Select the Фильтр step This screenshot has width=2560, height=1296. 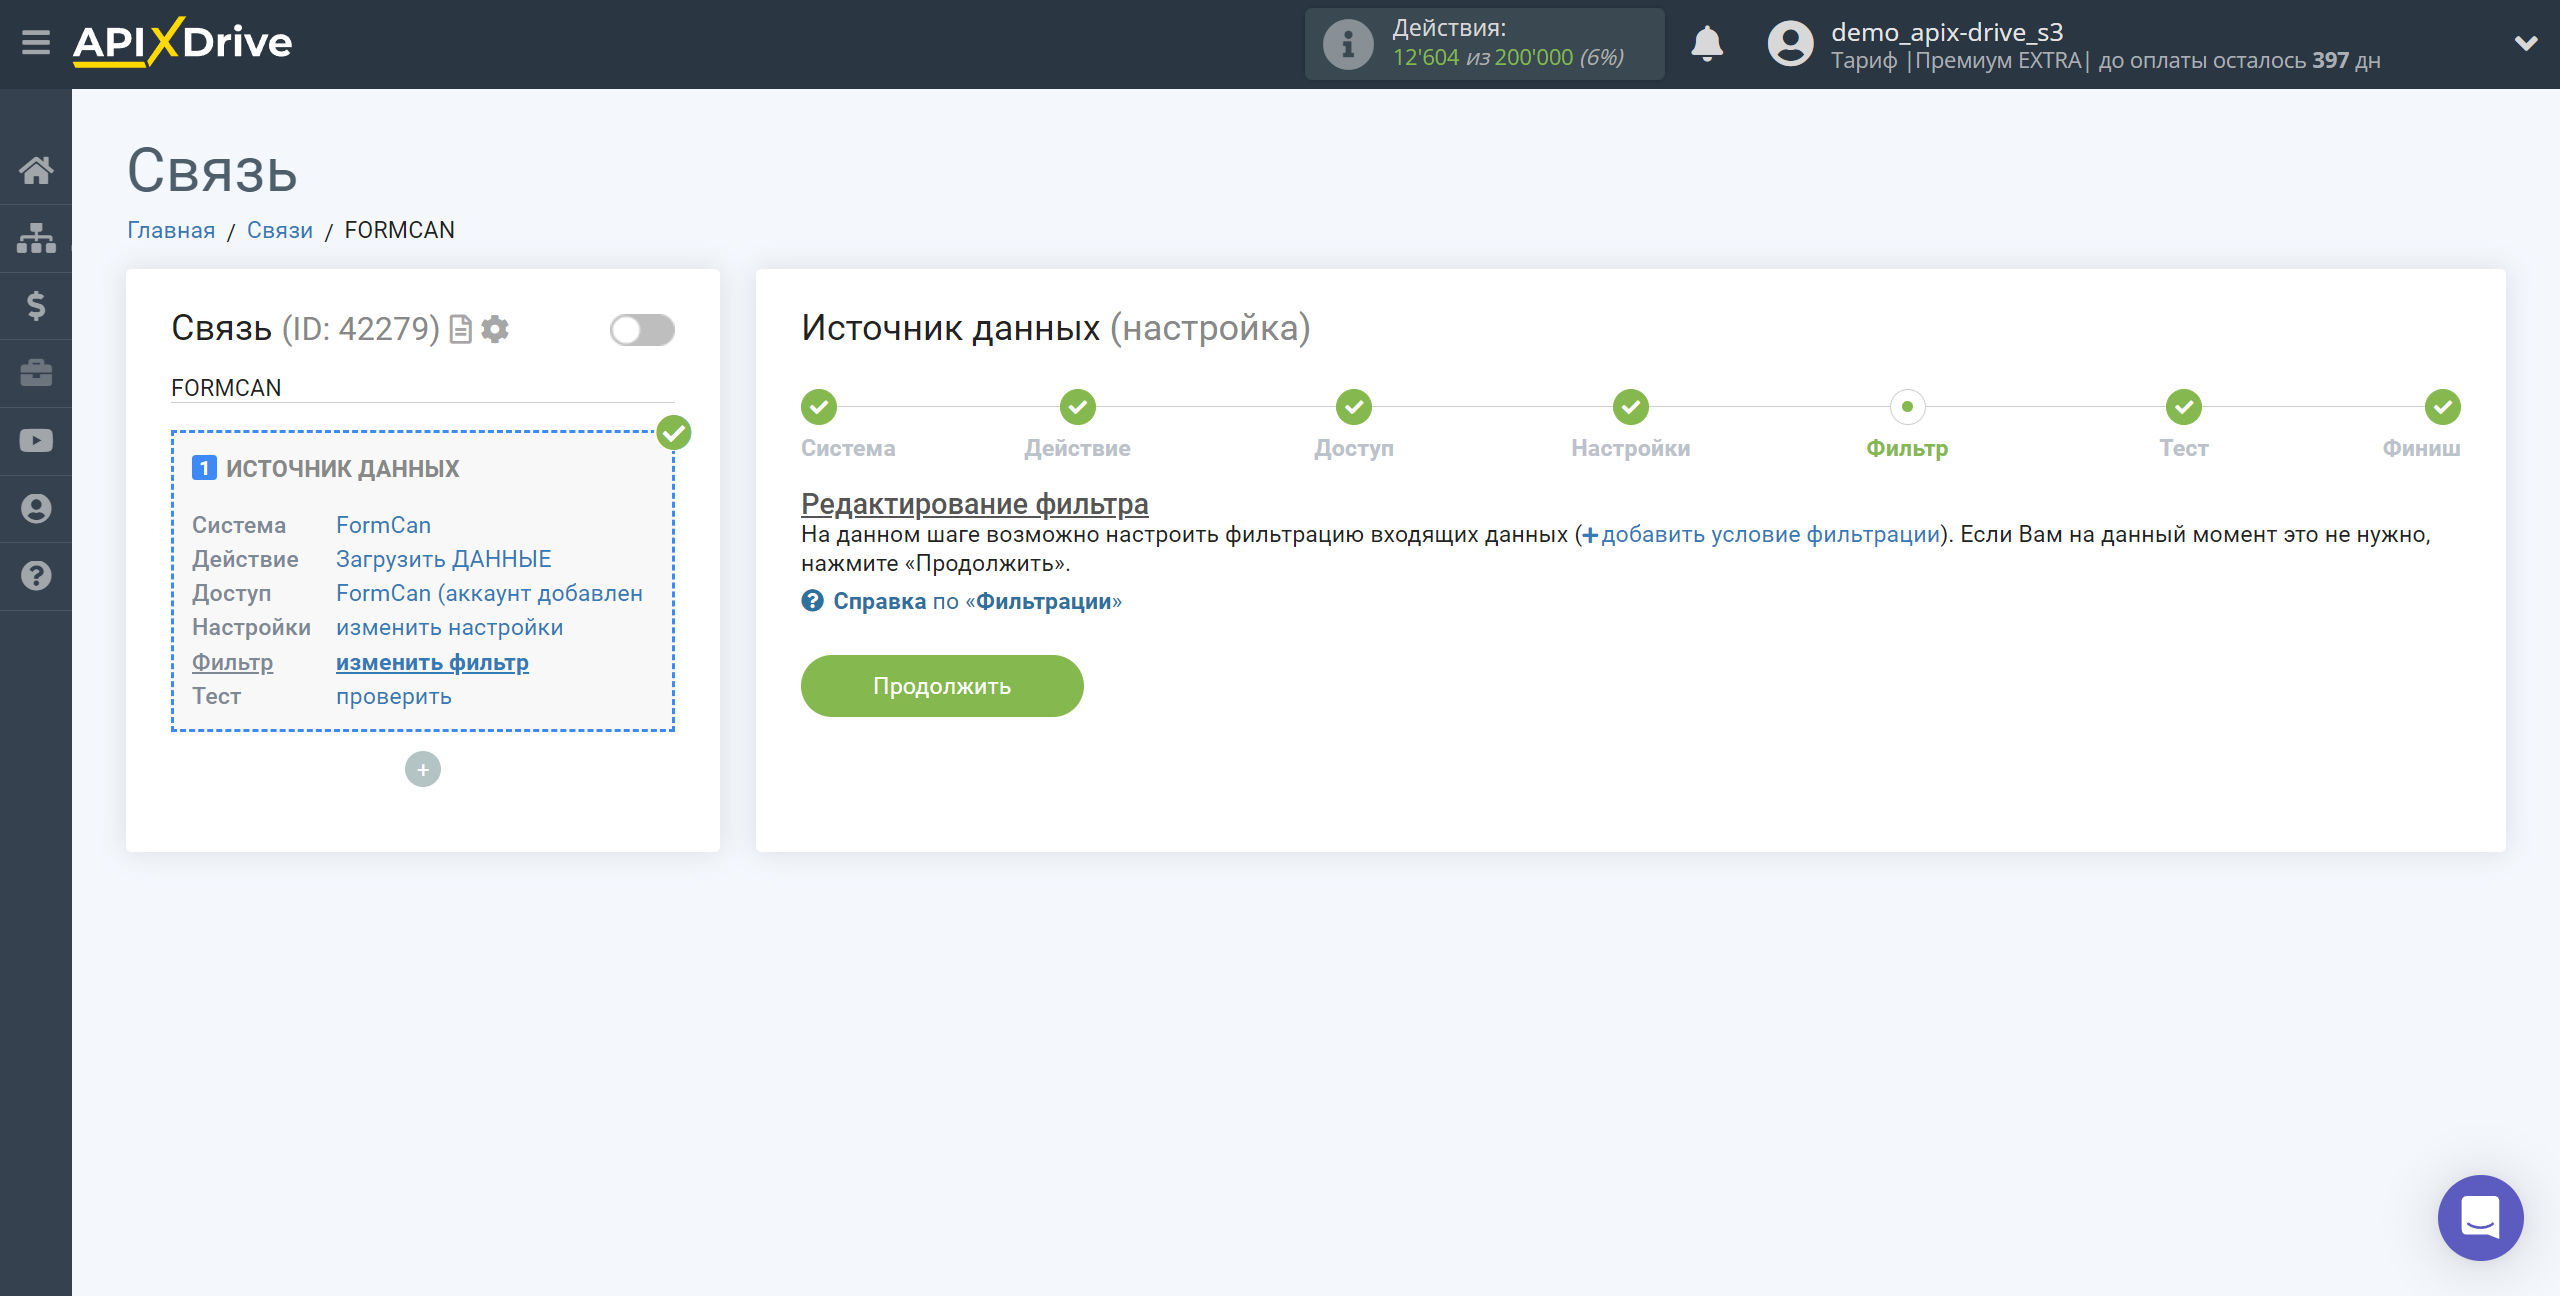(1907, 425)
